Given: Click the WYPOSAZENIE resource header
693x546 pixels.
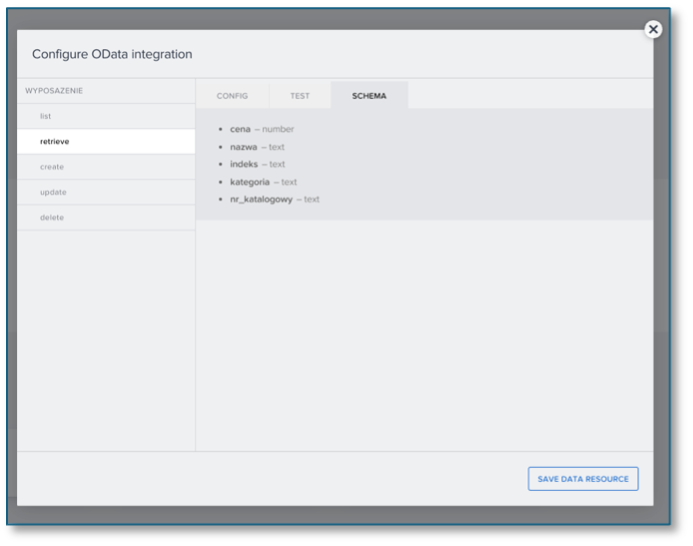Looking at the screenshot, I should click(54, 91).
